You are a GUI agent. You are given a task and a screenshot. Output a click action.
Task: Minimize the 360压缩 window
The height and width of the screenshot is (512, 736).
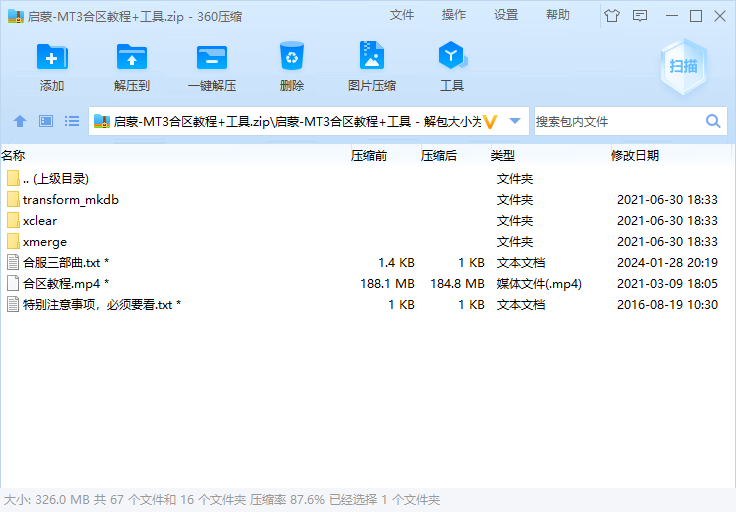(672, 16)
